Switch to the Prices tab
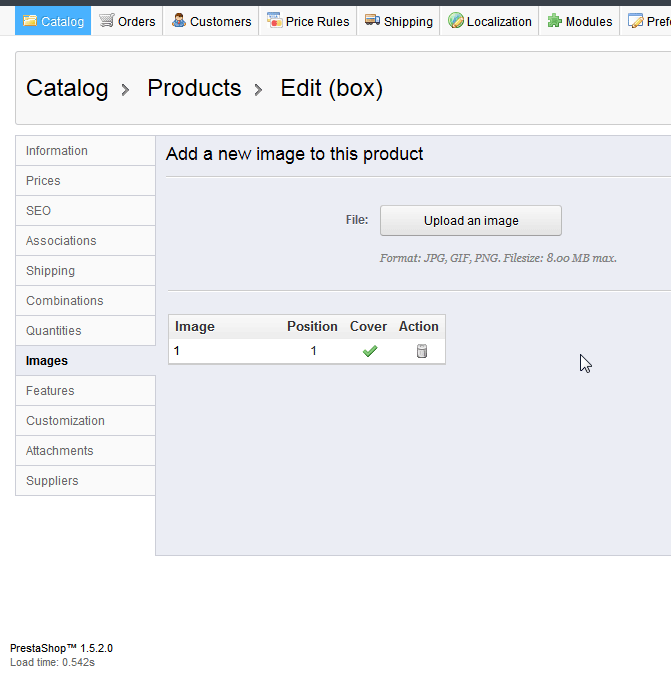The height and width of the screenshot is (685, 671). point(43,181)
